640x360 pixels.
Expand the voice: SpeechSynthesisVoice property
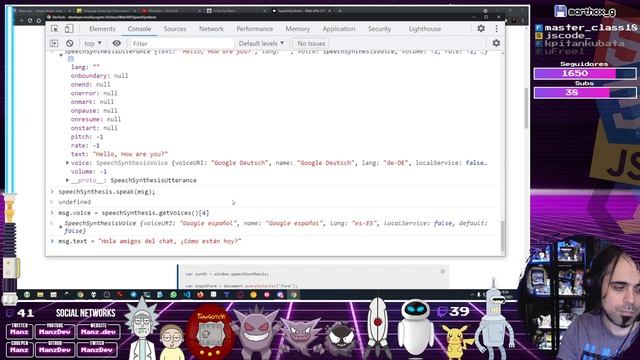67,163
